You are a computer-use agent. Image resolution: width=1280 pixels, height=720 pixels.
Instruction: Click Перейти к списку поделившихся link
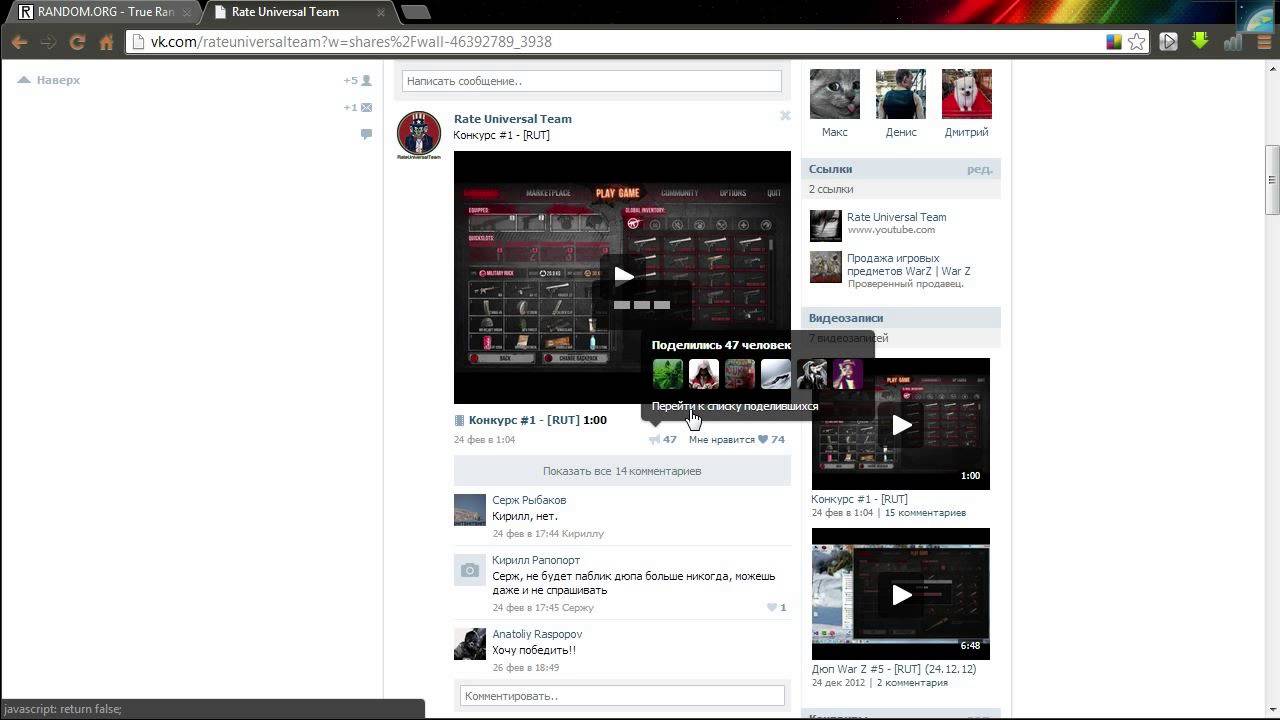735,406
